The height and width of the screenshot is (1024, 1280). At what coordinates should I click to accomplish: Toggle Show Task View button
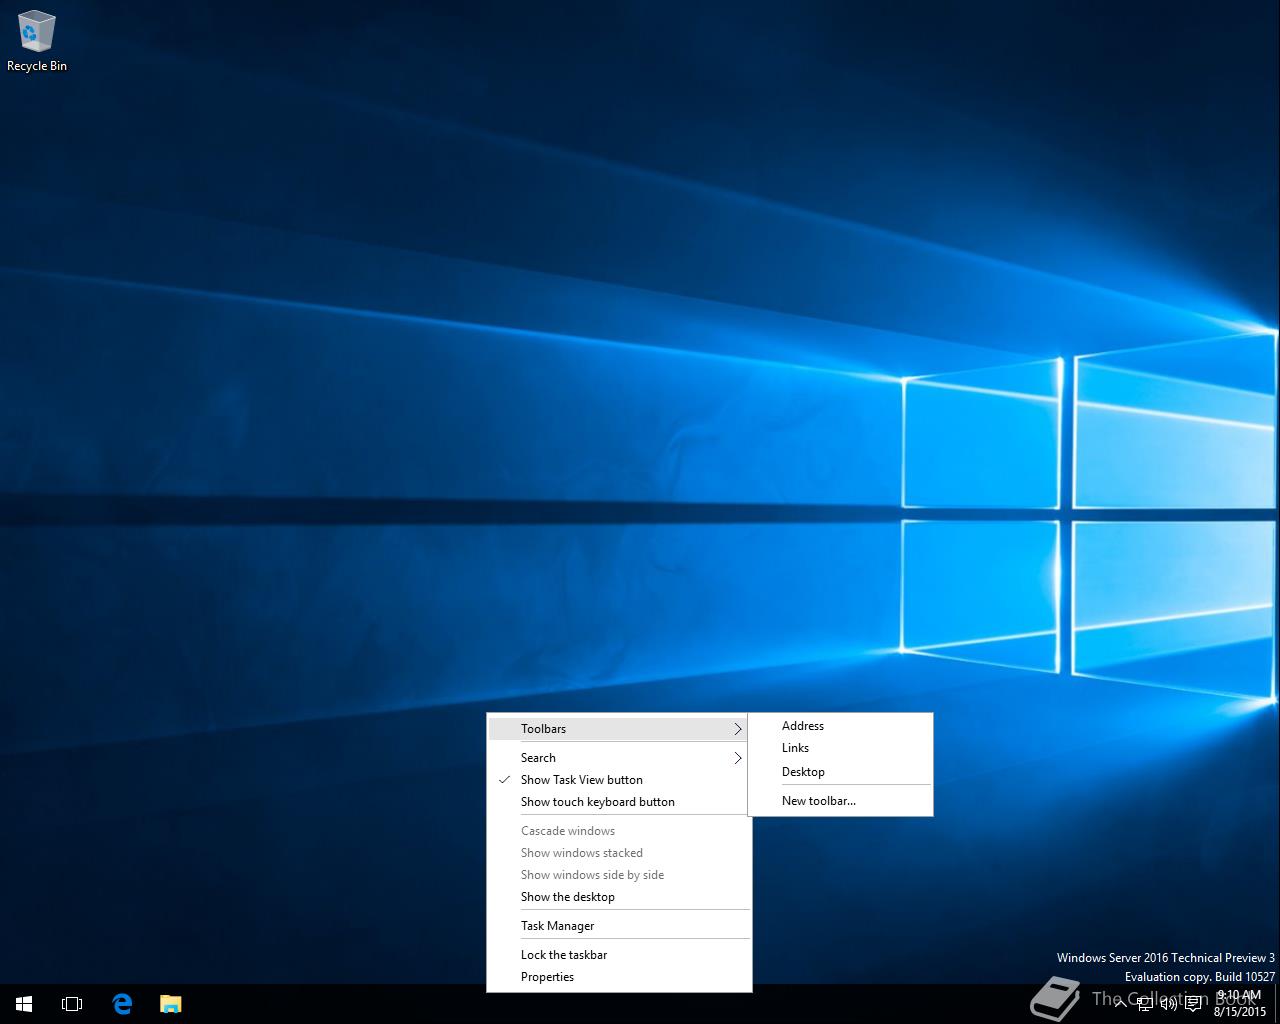(x=619, y=780)
